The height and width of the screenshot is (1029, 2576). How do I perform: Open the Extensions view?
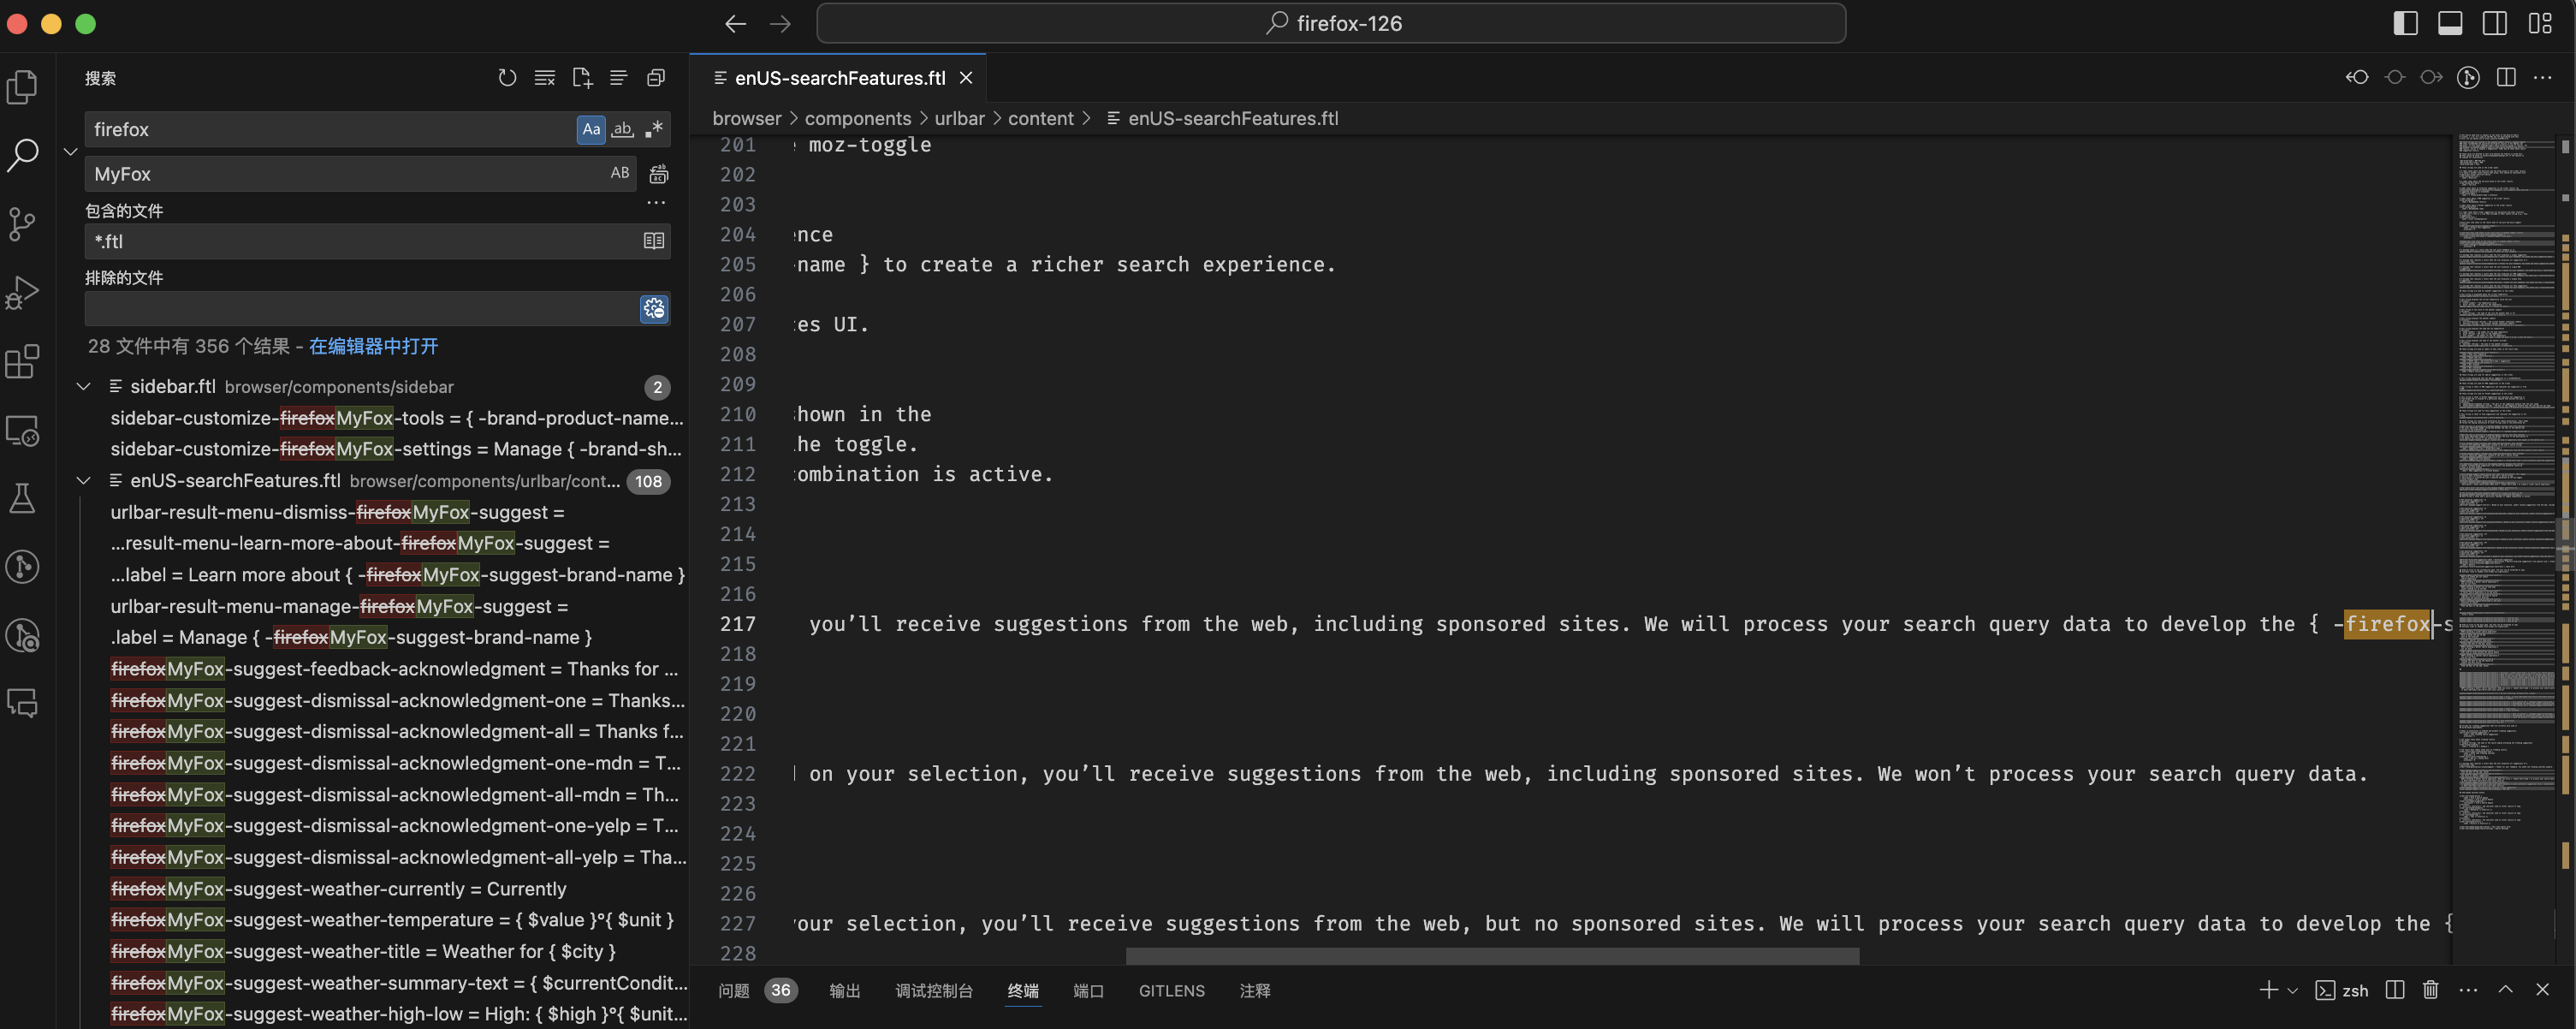coord(22,361)
